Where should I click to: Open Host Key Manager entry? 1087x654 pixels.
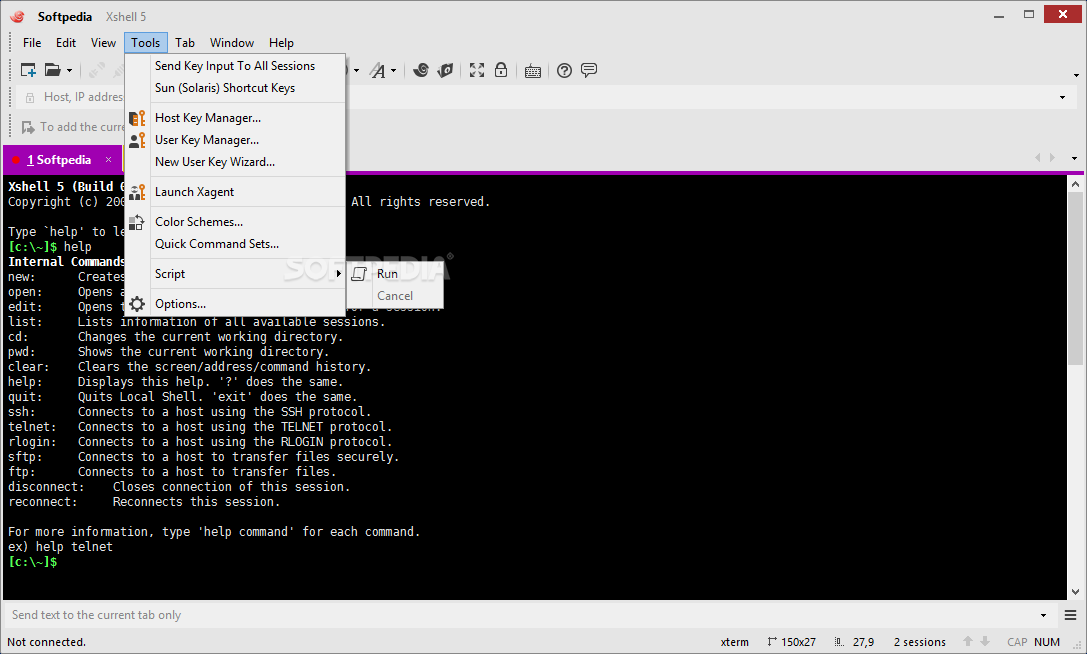(235, 118)
